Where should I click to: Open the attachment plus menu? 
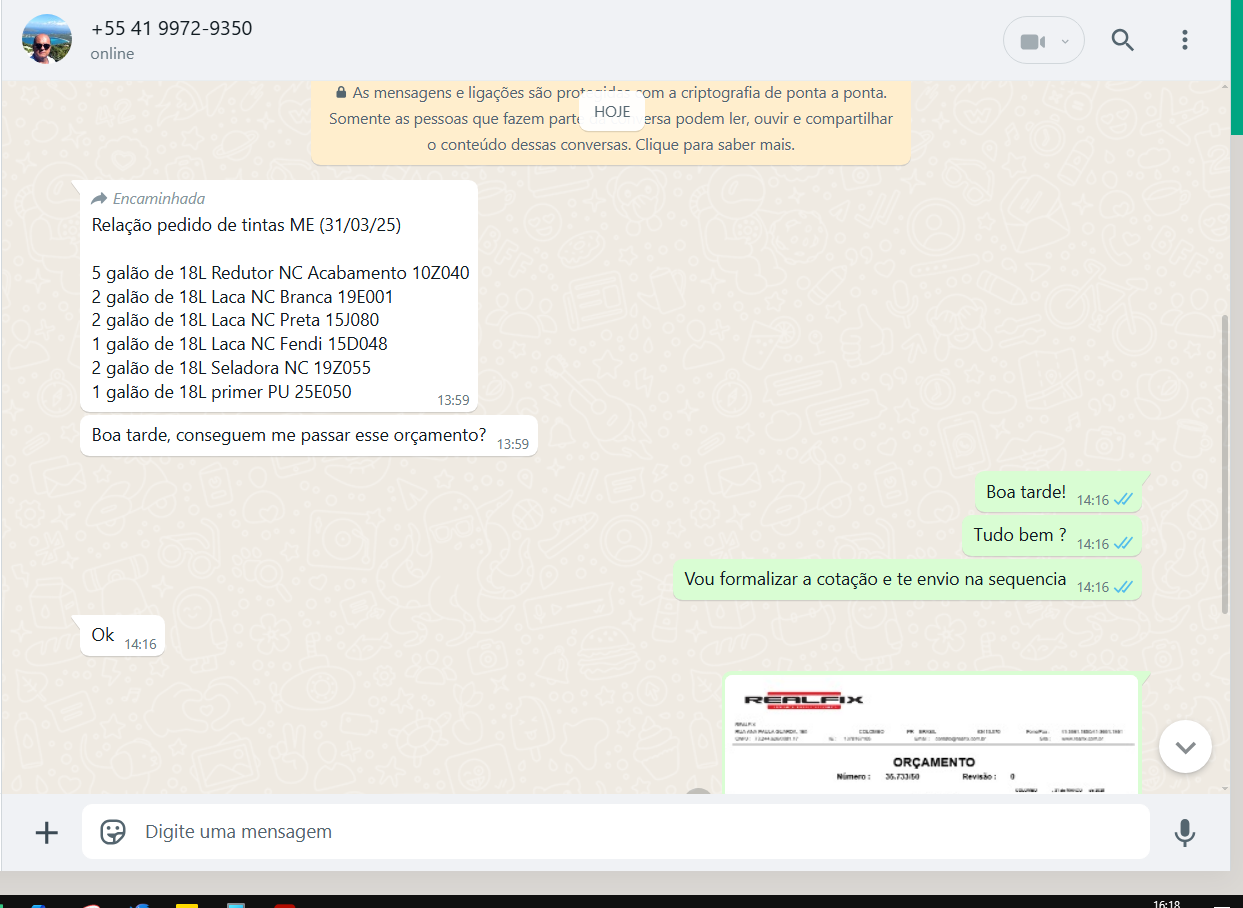click(46, 832)
